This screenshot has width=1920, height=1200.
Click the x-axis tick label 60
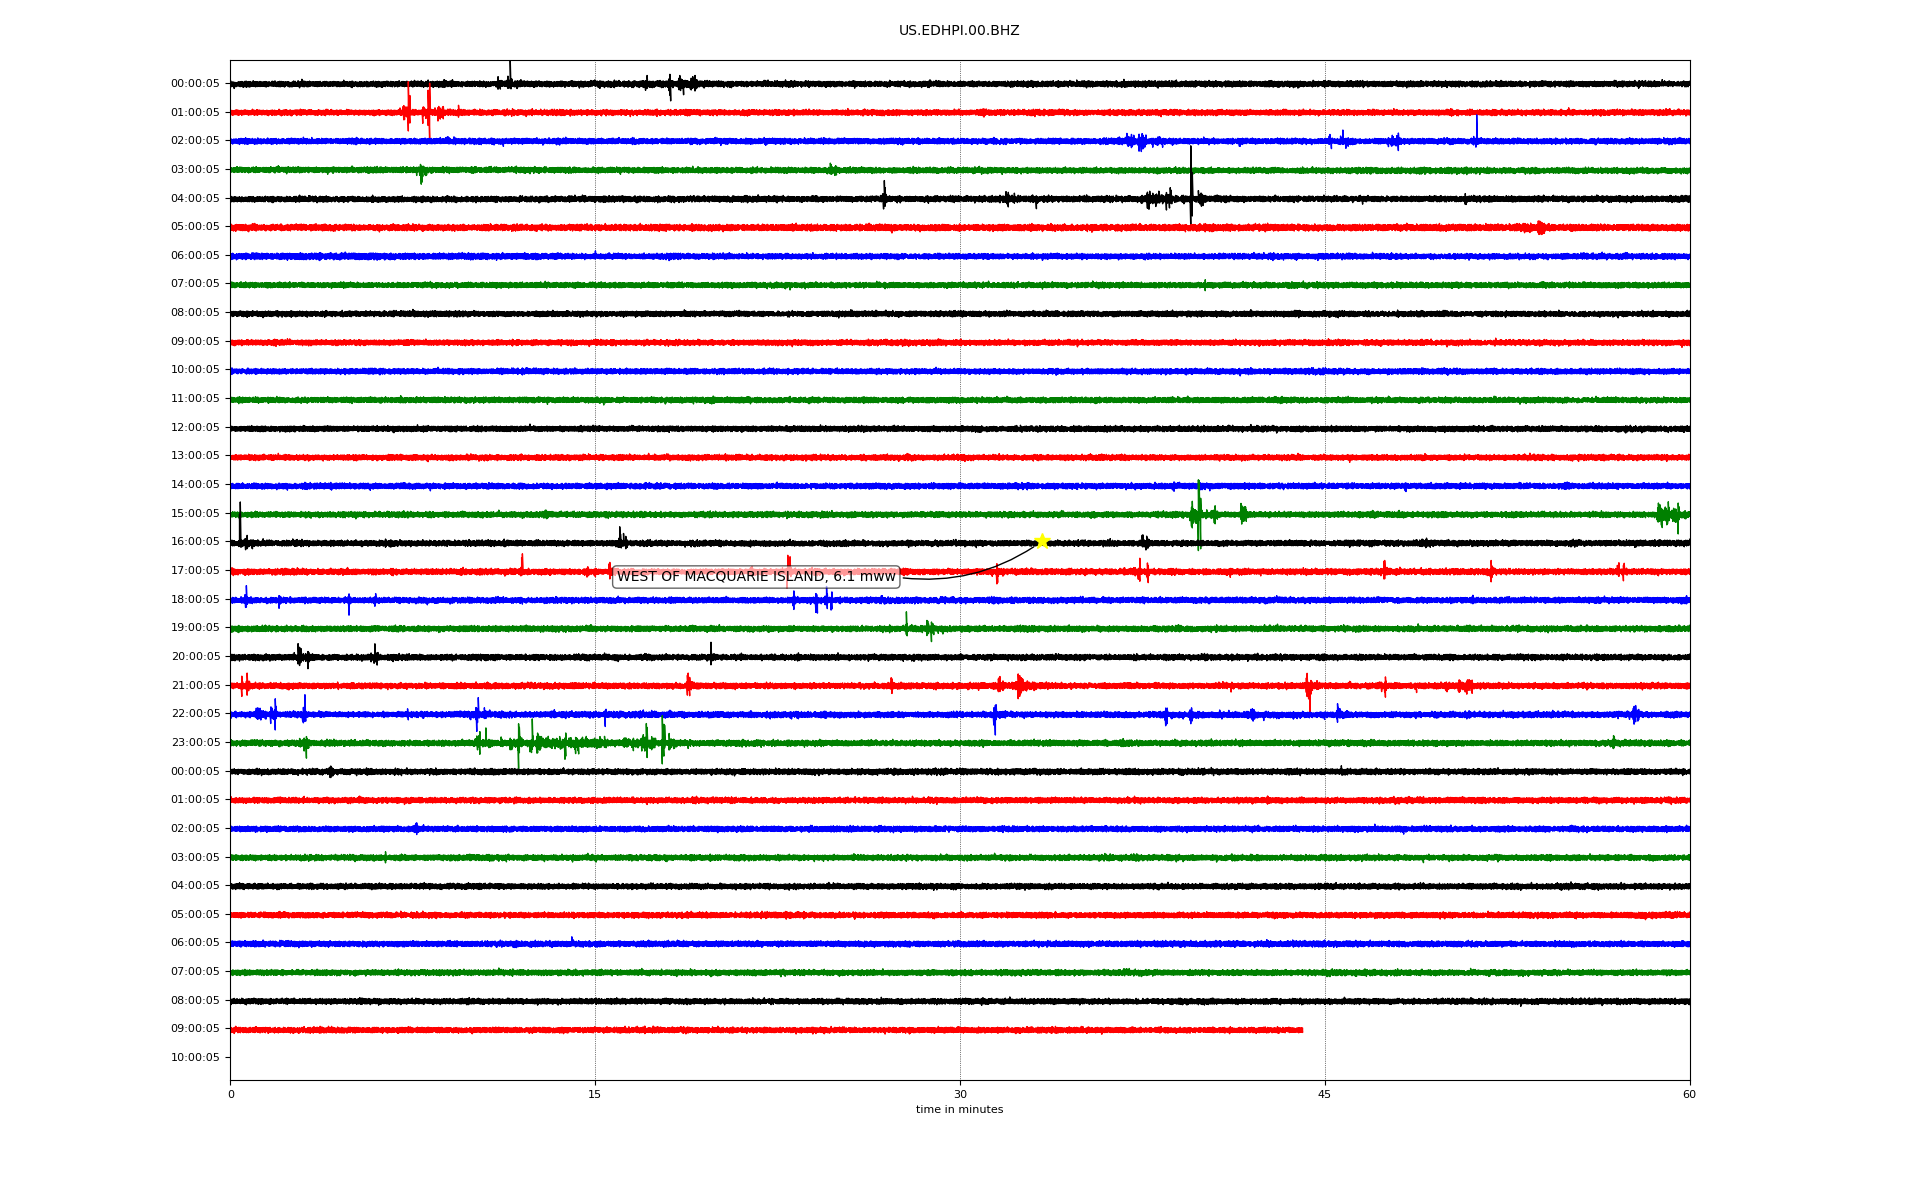[1689, 1094]
